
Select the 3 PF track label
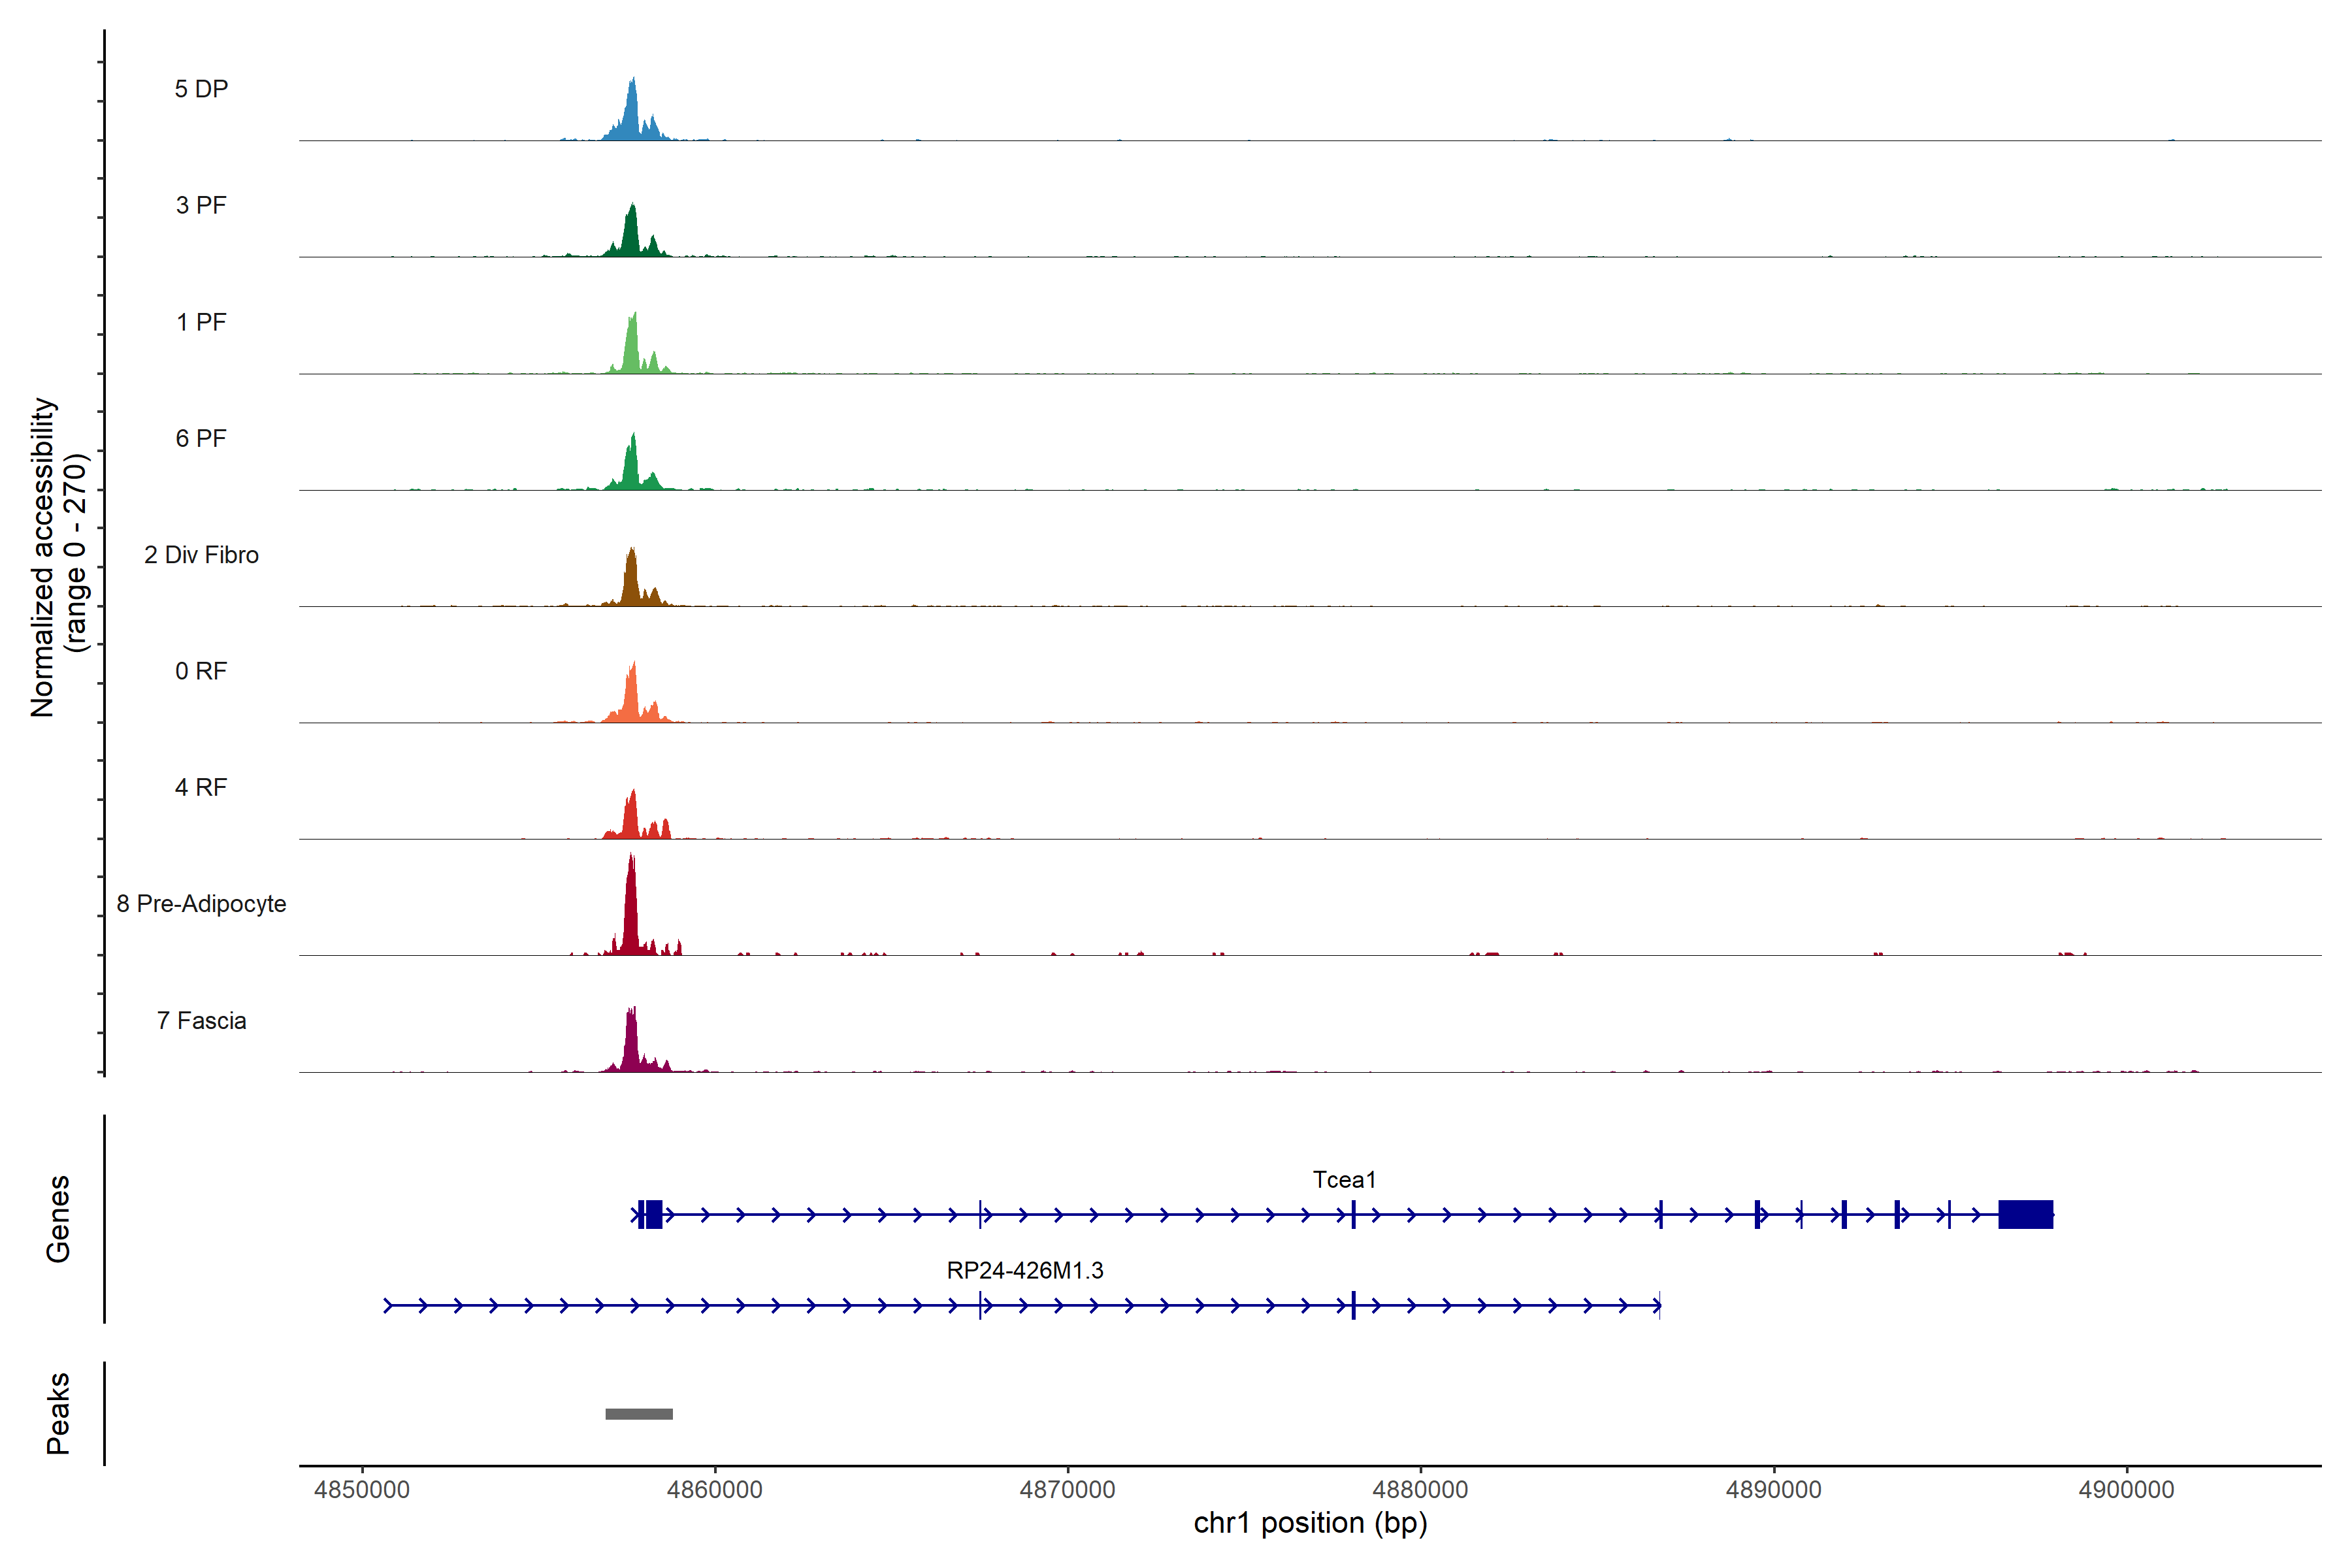pos(201,205)
